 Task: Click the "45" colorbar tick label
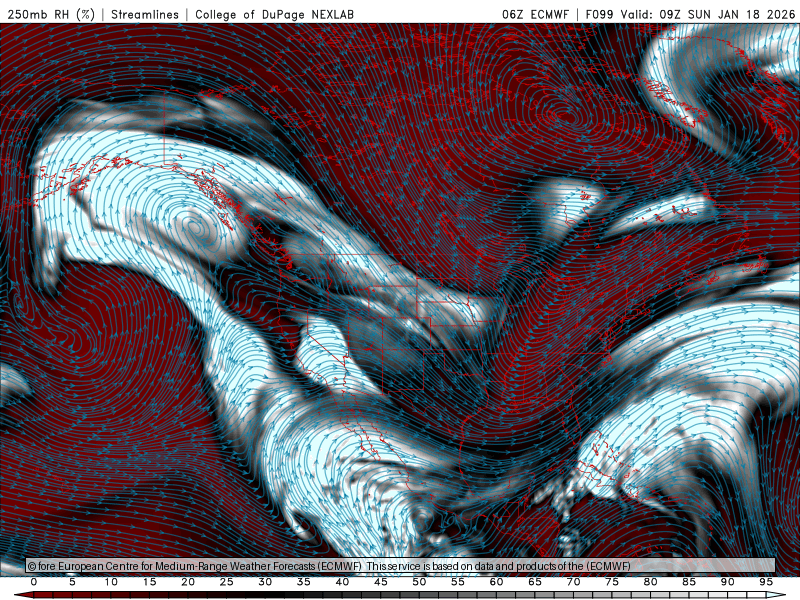click(381, 582)
